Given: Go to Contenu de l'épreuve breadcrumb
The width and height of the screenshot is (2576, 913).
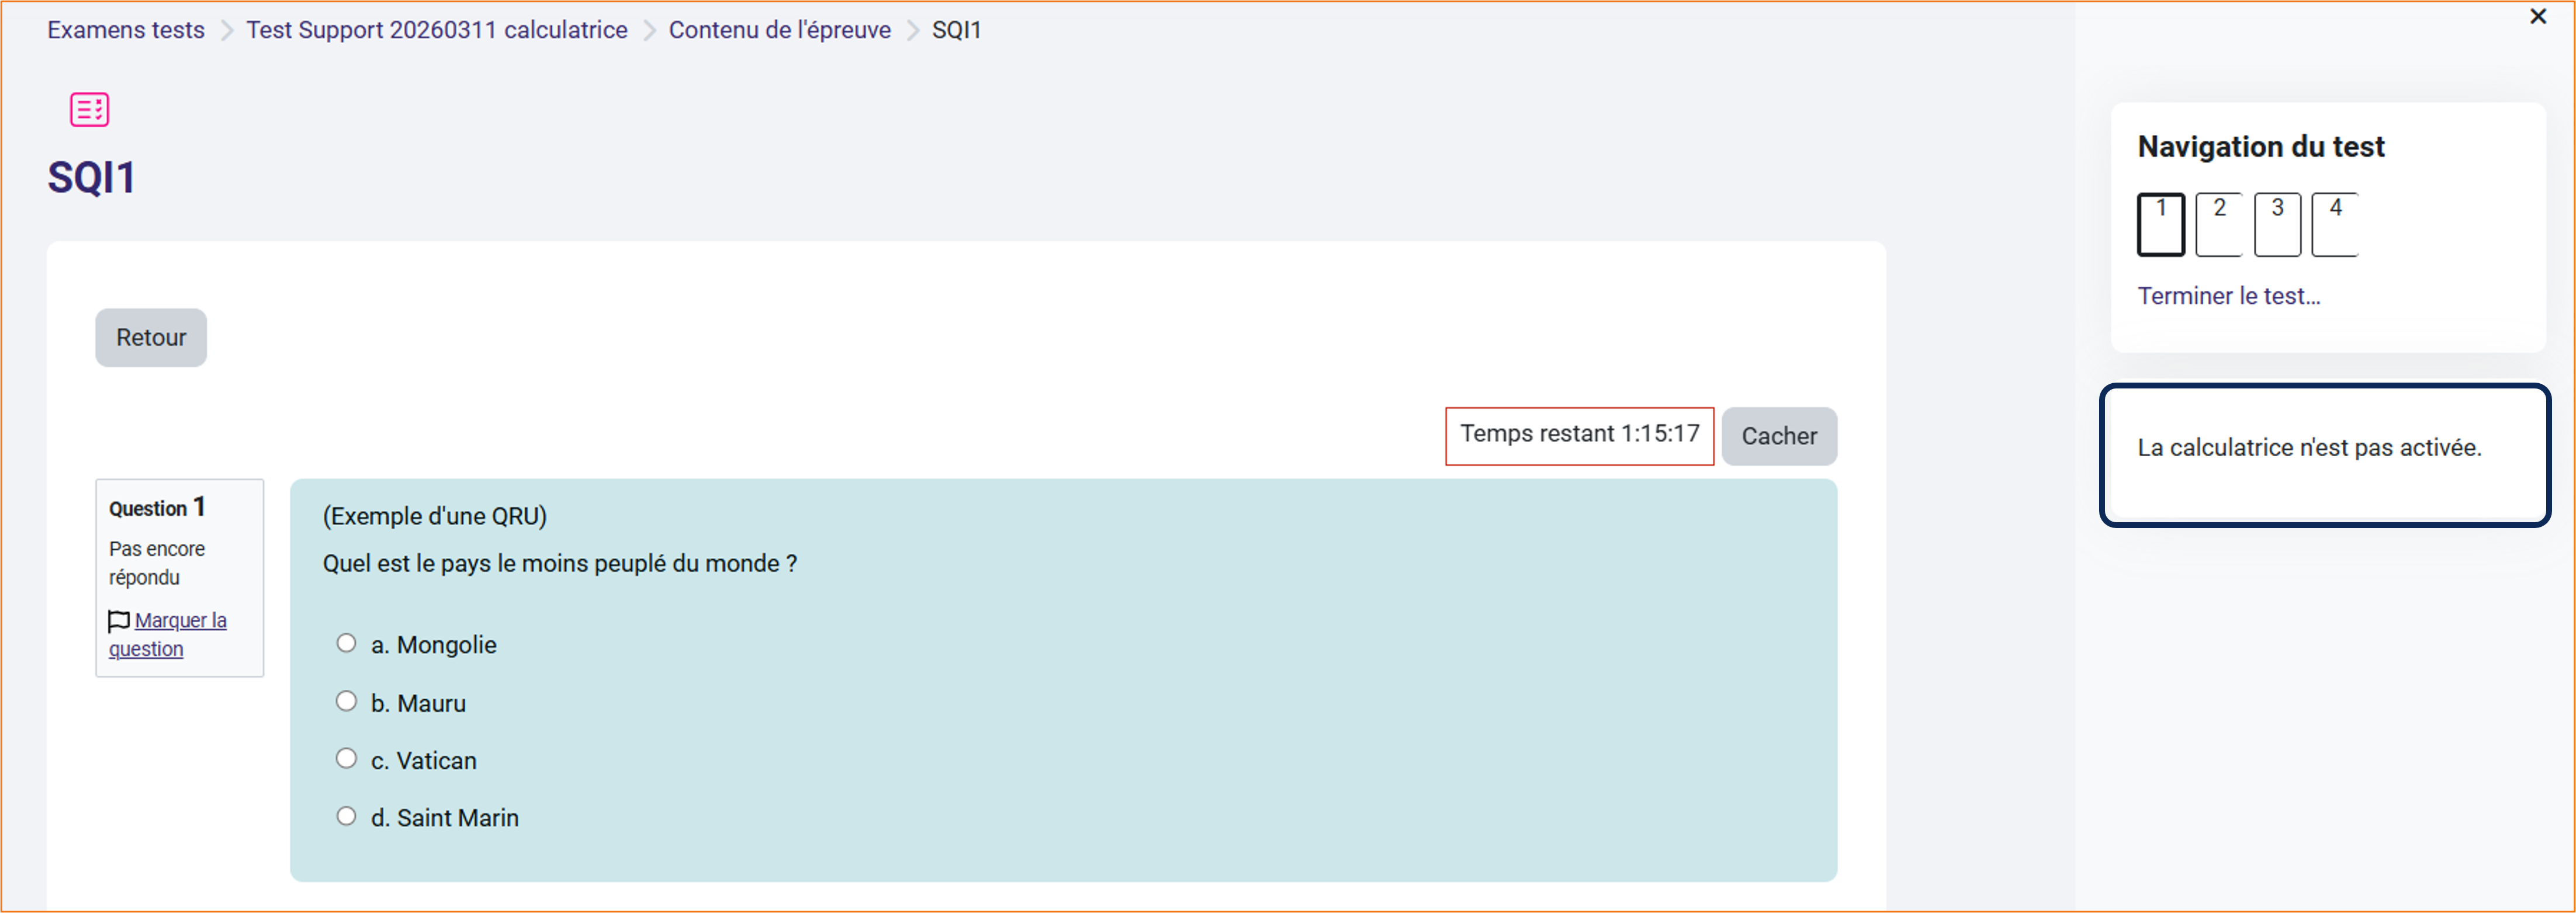Looking at the screenshot, I should pos(779,30).
